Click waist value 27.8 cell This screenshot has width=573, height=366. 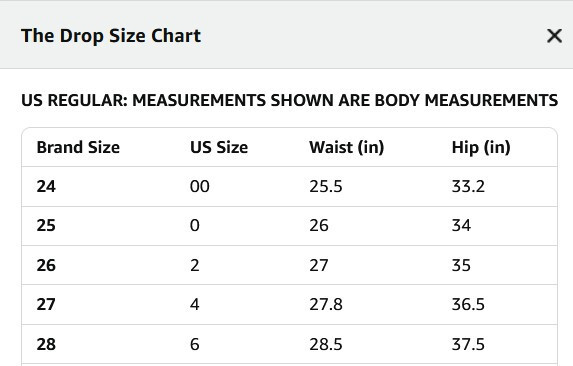(326, 304)
